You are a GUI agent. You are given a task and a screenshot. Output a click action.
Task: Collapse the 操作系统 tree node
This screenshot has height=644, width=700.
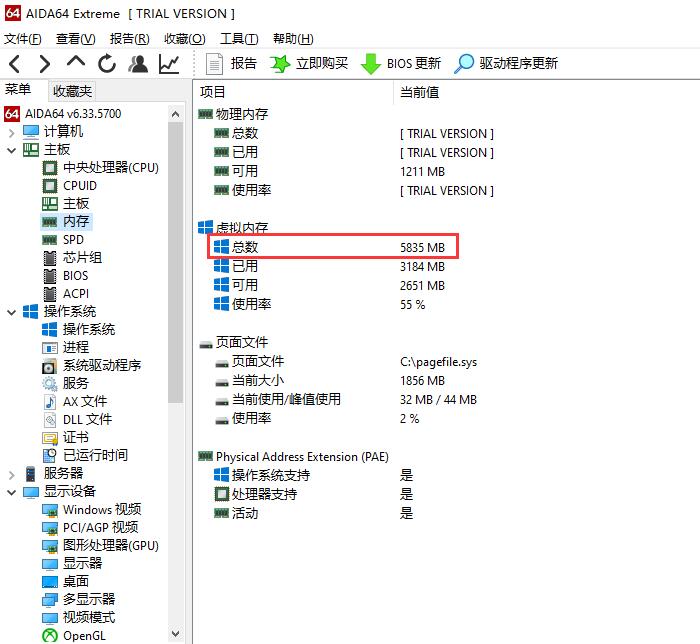[12, 312]
